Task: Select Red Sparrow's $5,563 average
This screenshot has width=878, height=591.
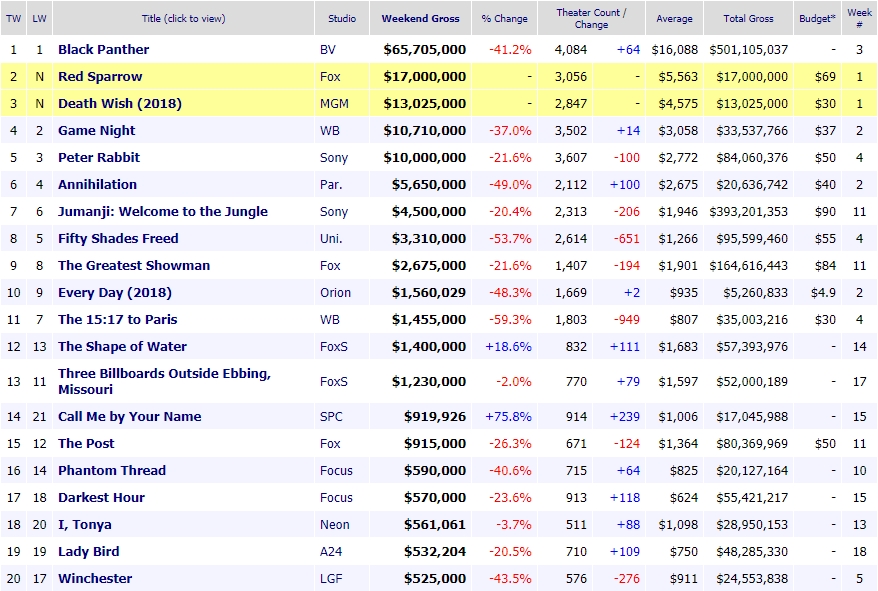Action: pyautogui.click(x=678, y=76)
